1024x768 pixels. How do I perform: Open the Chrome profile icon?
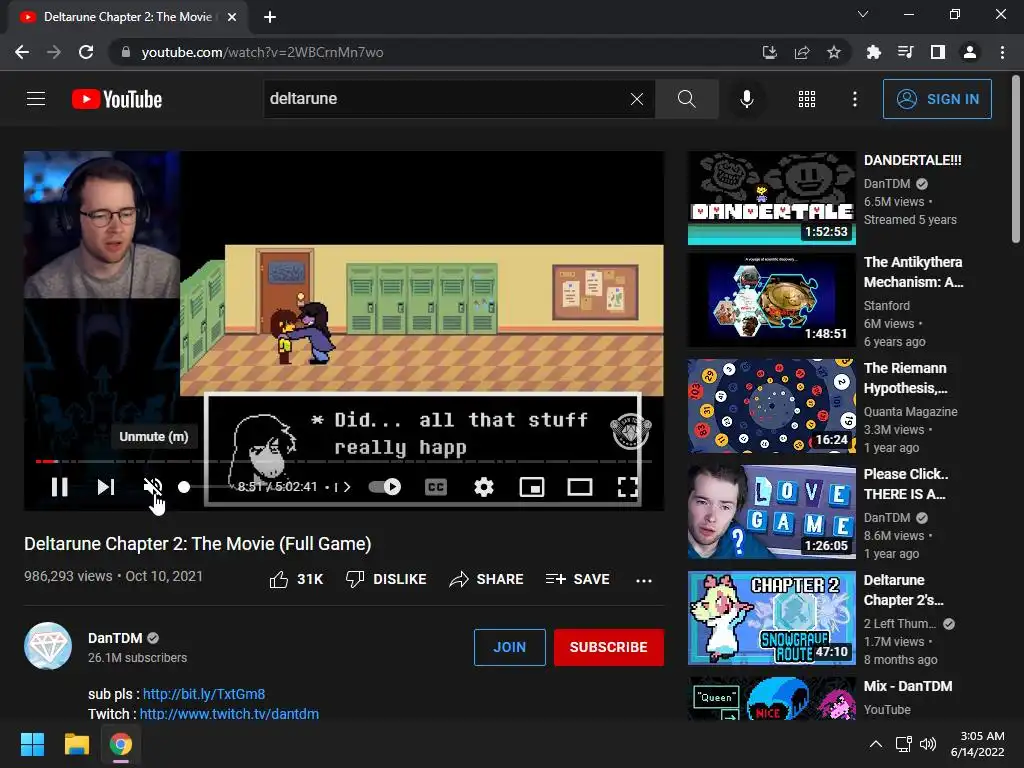point(970,52)
